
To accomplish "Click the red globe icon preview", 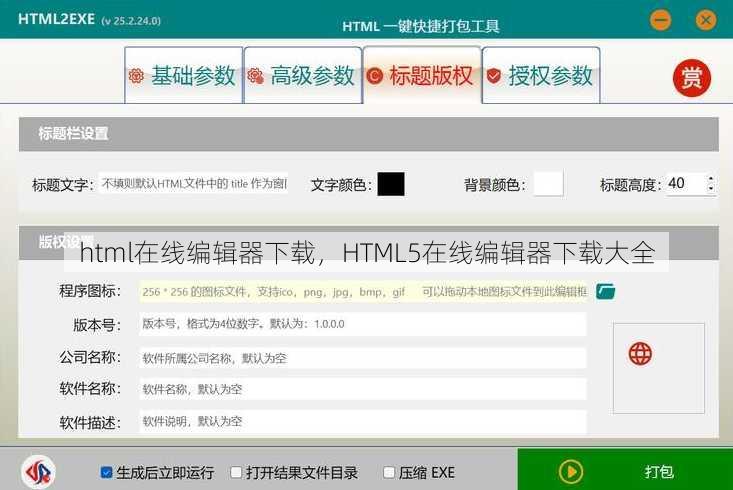I will tap(640, 353).
